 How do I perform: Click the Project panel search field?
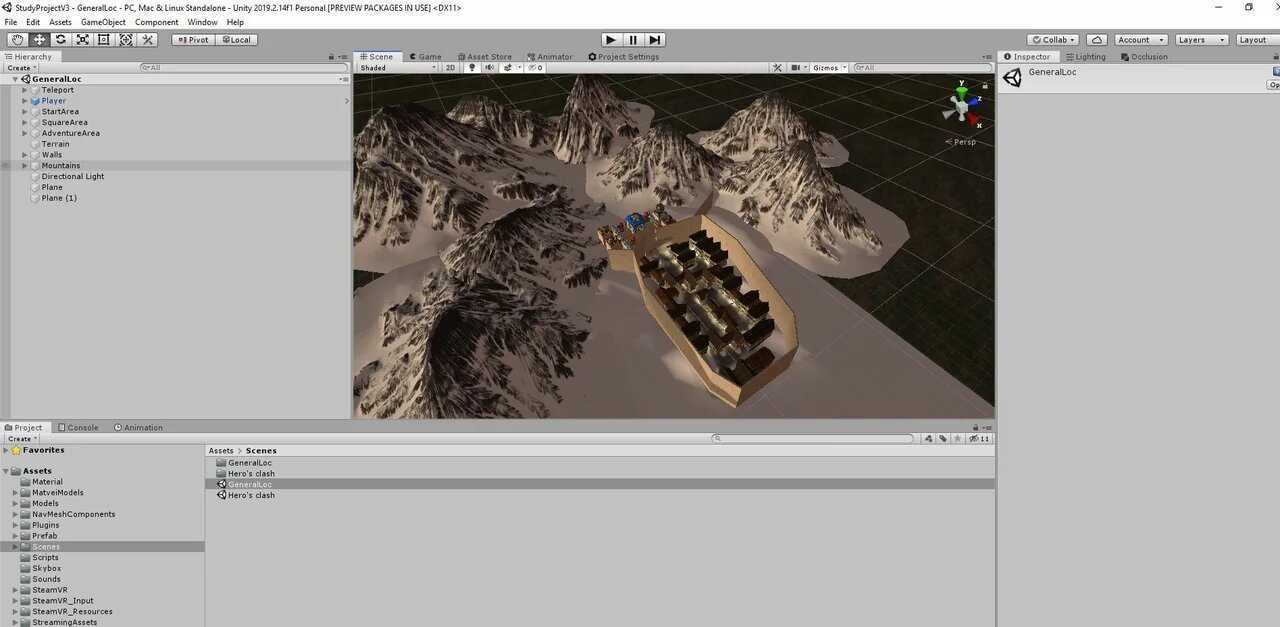[x=813, y=439]
